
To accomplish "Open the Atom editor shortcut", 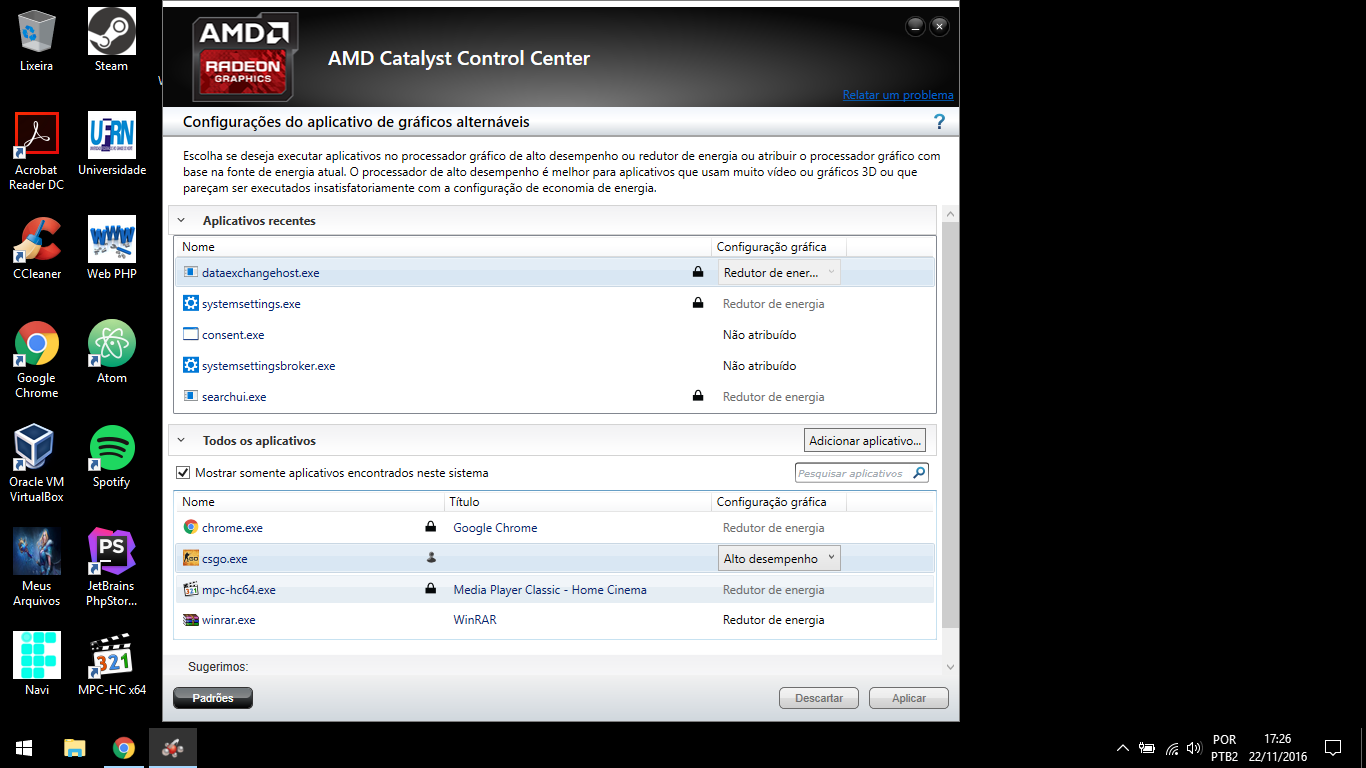I will 112,351.
